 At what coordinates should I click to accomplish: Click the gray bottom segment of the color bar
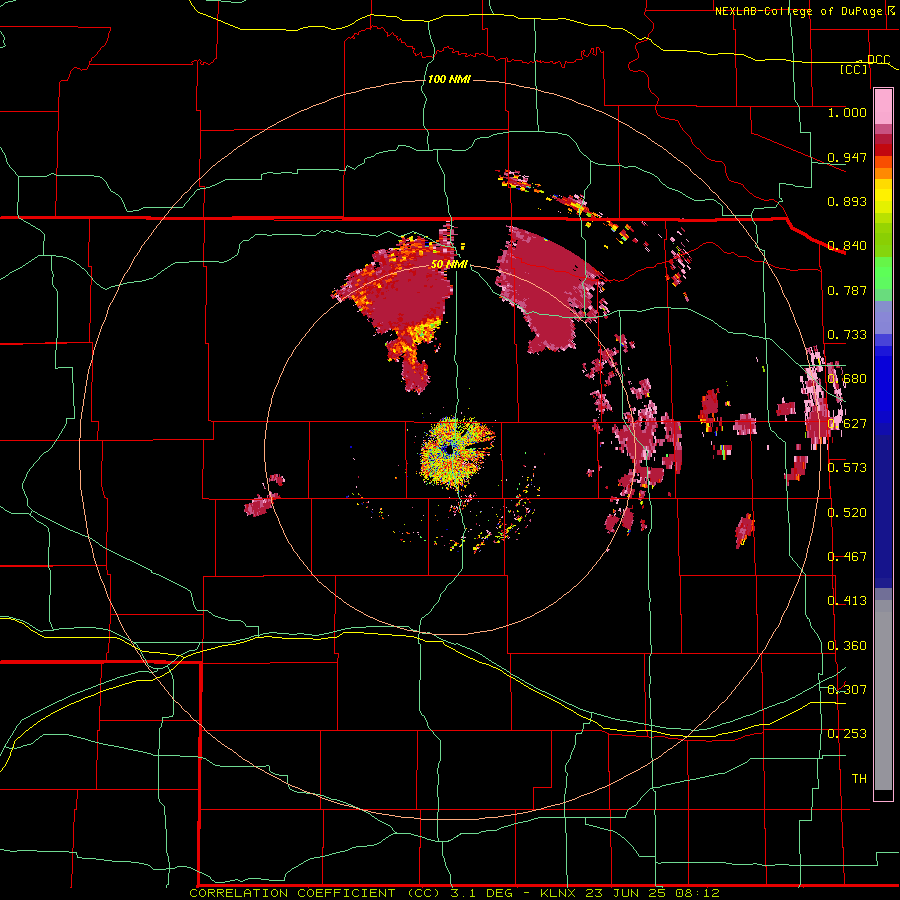click(x=883, y=695)
